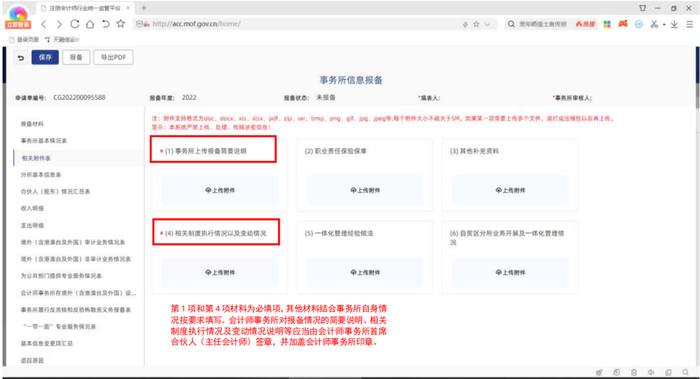Viewport: 700px width, 379px height.
Task: Expand address bar dropdown chevron
Action: pos(488,25)
